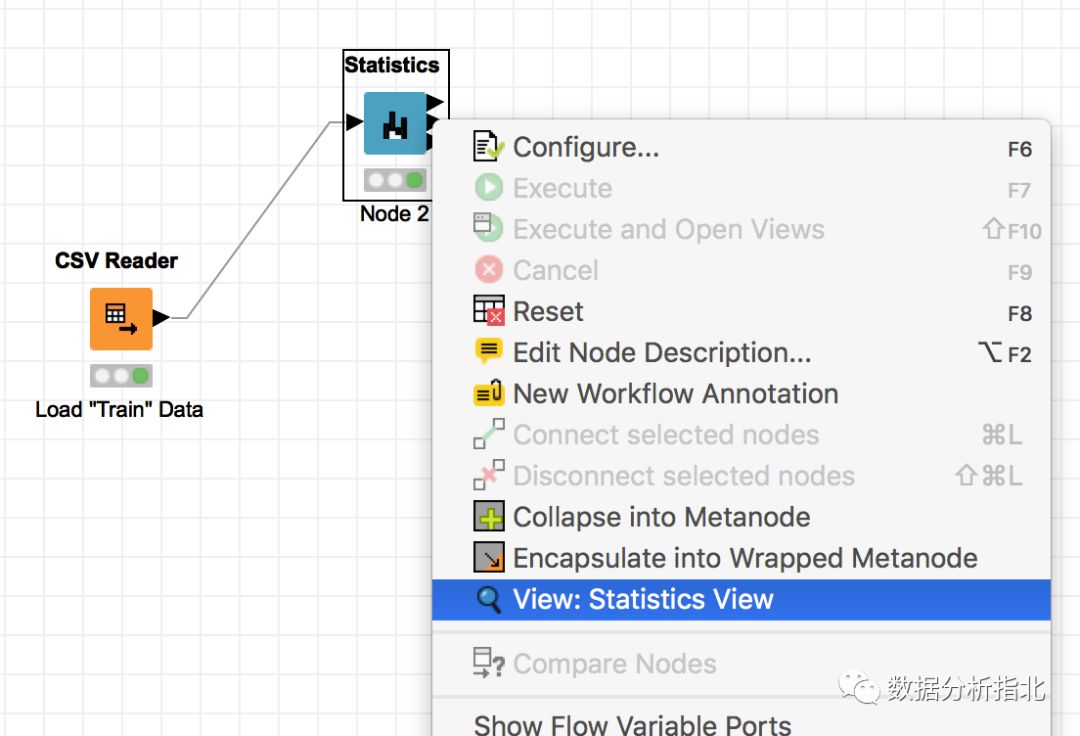
Task: Click the Statistics node traffic light status
Action: coord(395,181)
